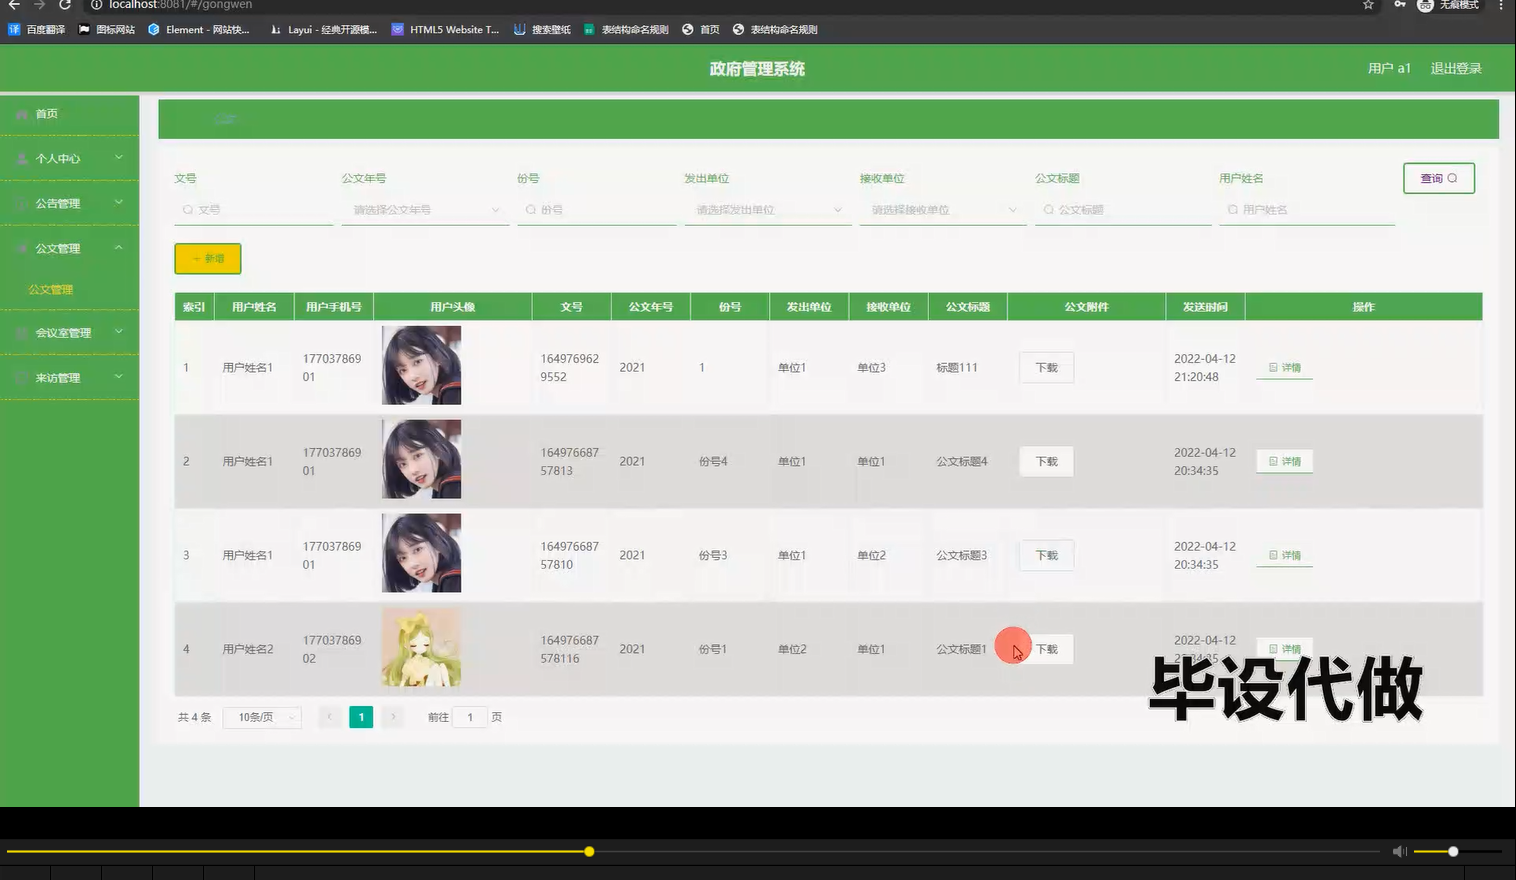Click the video progress slider
1516x880 pixels.
[588, 851]
